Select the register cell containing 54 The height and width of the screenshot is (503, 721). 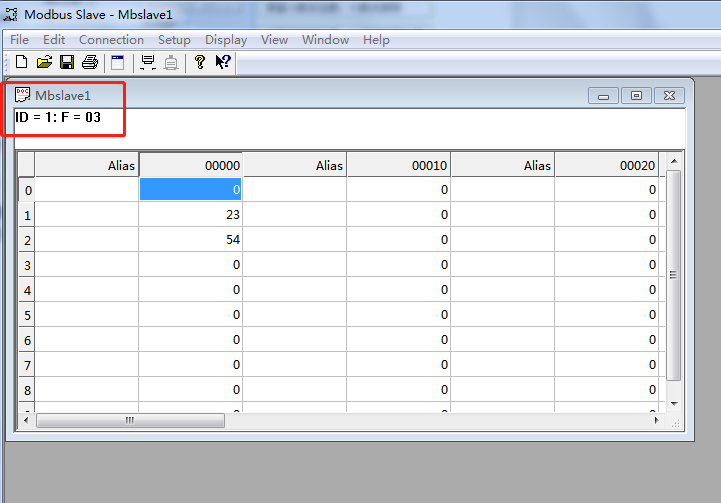[x=190, y=240]
